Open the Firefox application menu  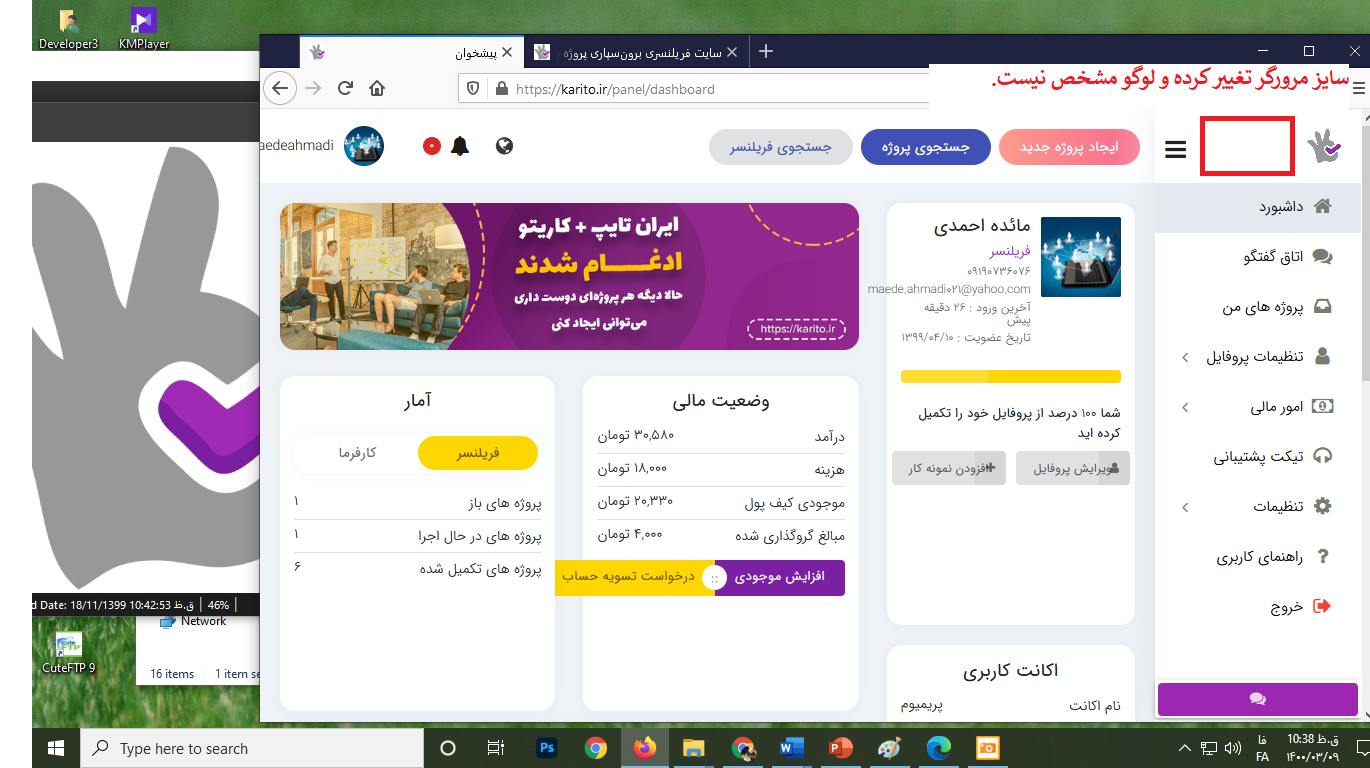(1359, 88)
